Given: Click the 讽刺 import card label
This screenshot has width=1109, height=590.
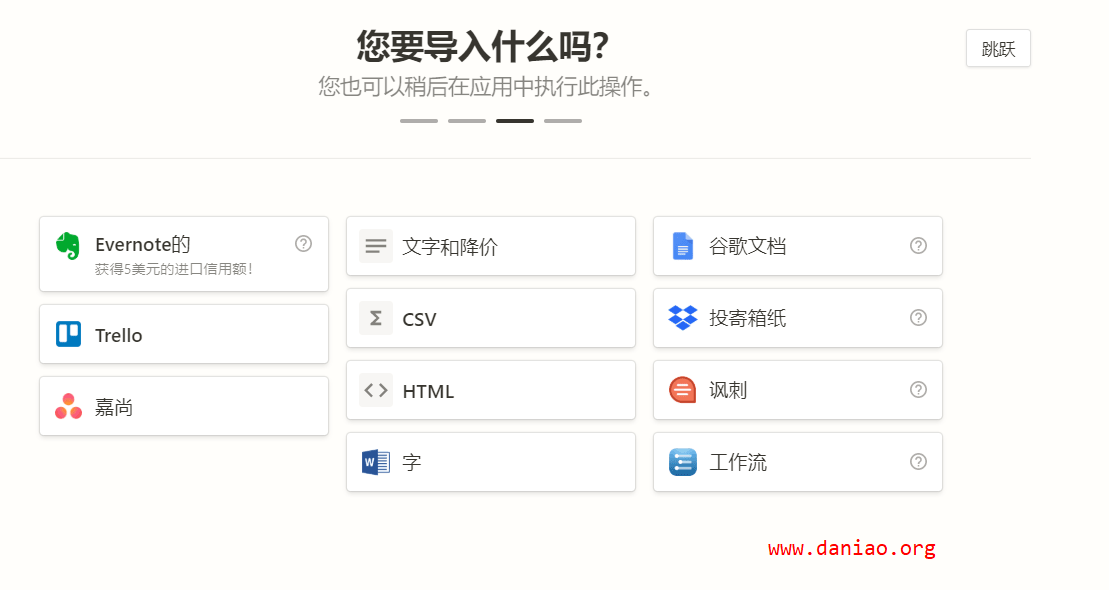Looking at the screenshot, I should [728, 390].
